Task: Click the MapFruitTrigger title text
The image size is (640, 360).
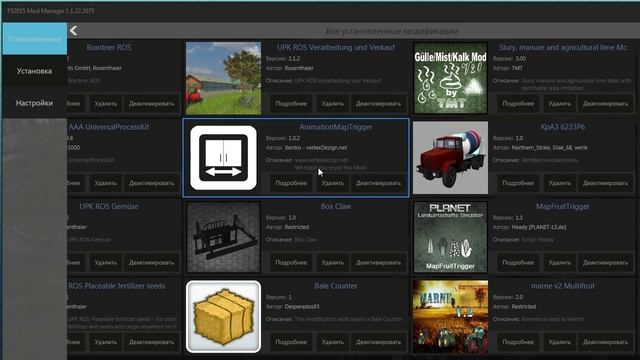Action: point(562,207)
